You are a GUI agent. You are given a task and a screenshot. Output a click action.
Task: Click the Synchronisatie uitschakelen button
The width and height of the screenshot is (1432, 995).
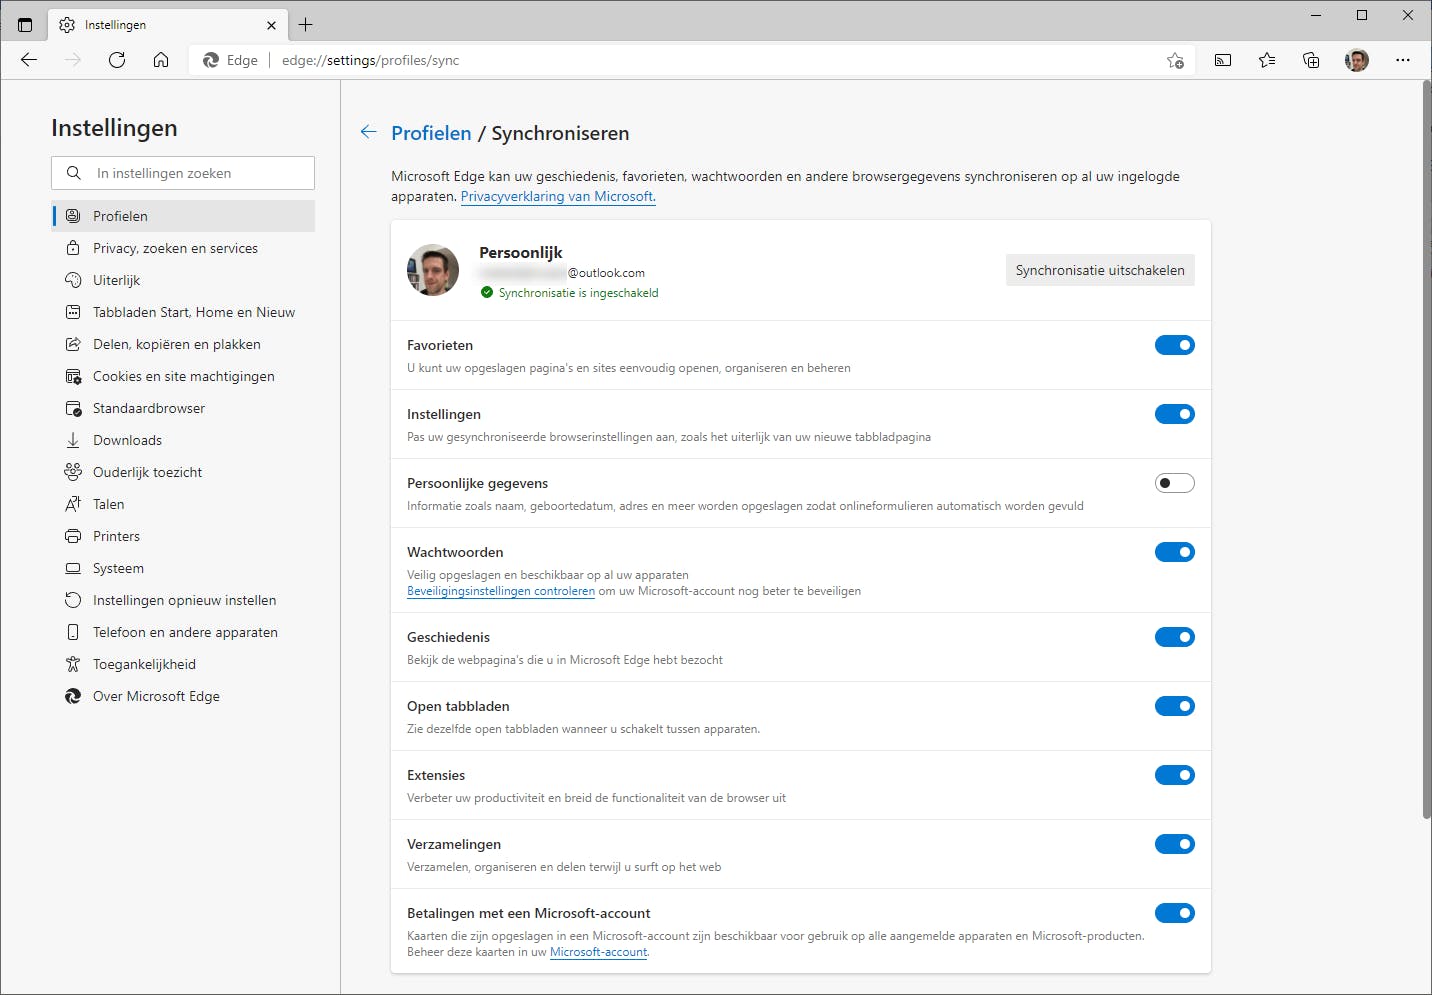pos(1099,270)
